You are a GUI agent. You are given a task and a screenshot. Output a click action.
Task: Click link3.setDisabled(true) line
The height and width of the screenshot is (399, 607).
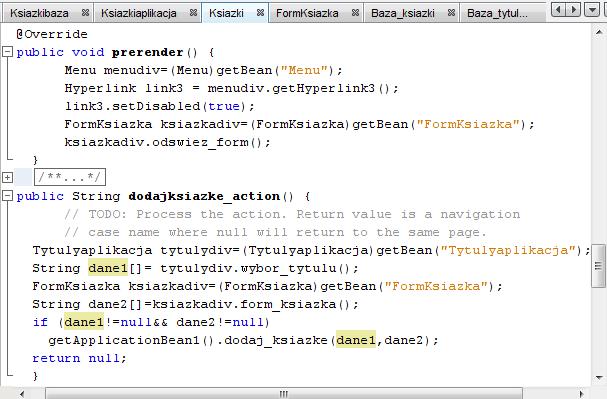click(159, 106)
